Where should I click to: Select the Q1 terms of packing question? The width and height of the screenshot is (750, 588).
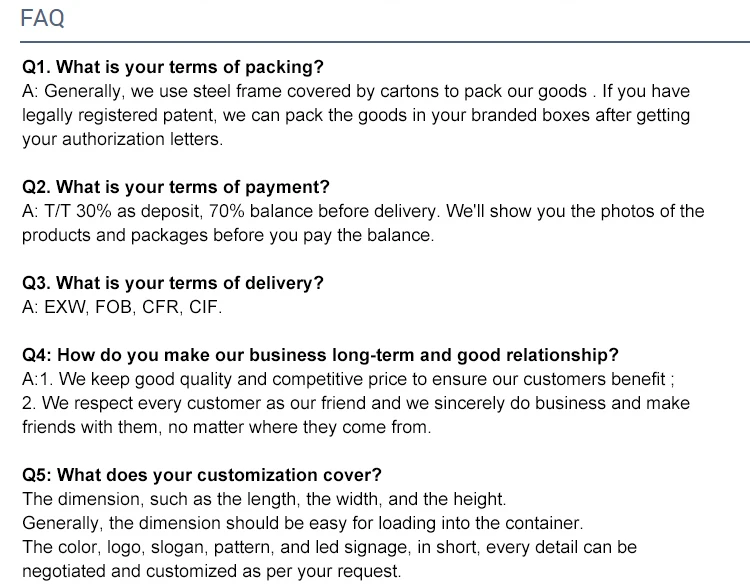[173, 67]
